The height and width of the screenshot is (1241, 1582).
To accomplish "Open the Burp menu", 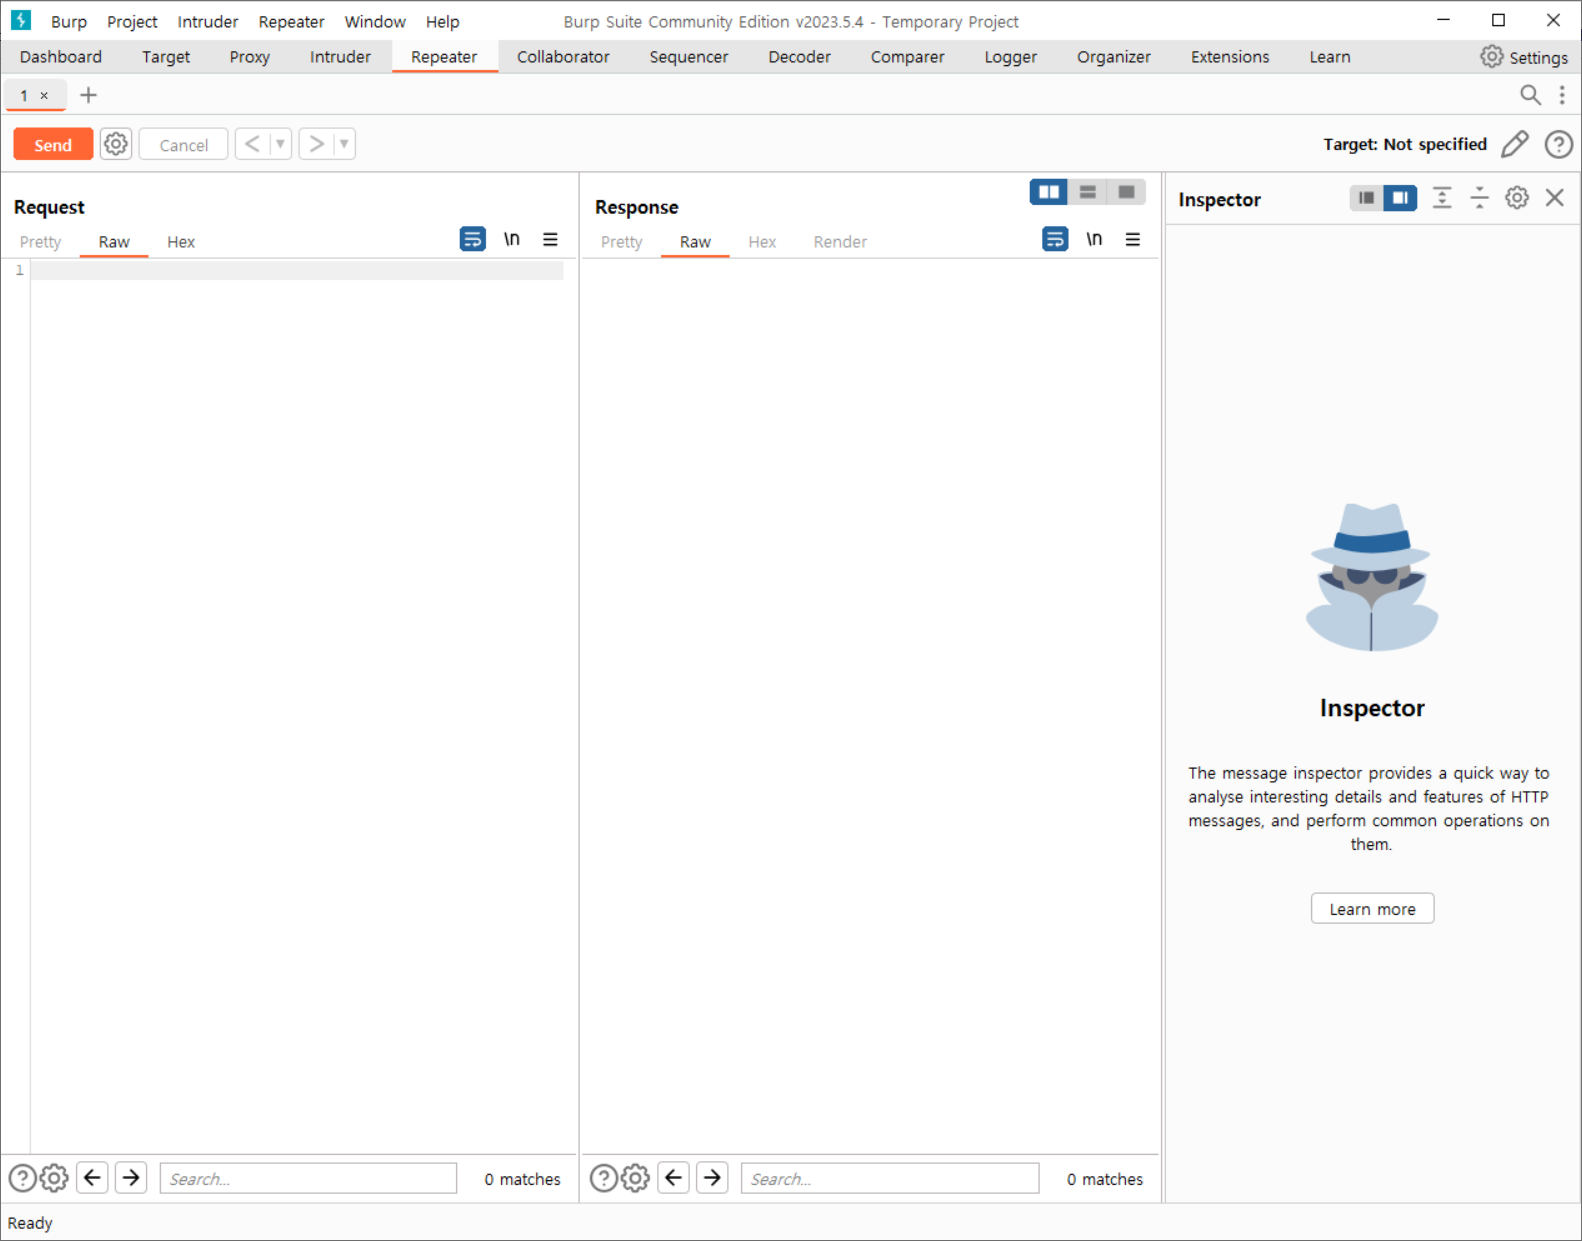I will coord(69,21).
